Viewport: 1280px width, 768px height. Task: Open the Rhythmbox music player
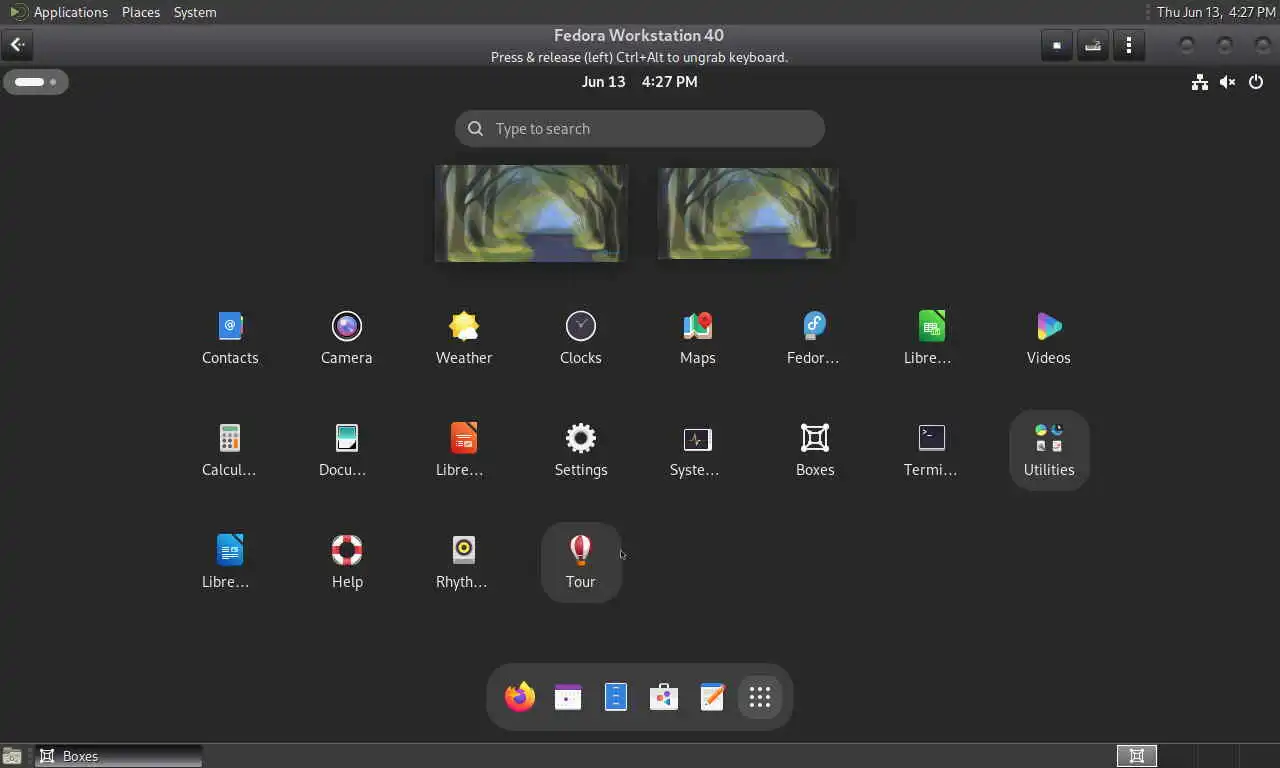point(464,561)
